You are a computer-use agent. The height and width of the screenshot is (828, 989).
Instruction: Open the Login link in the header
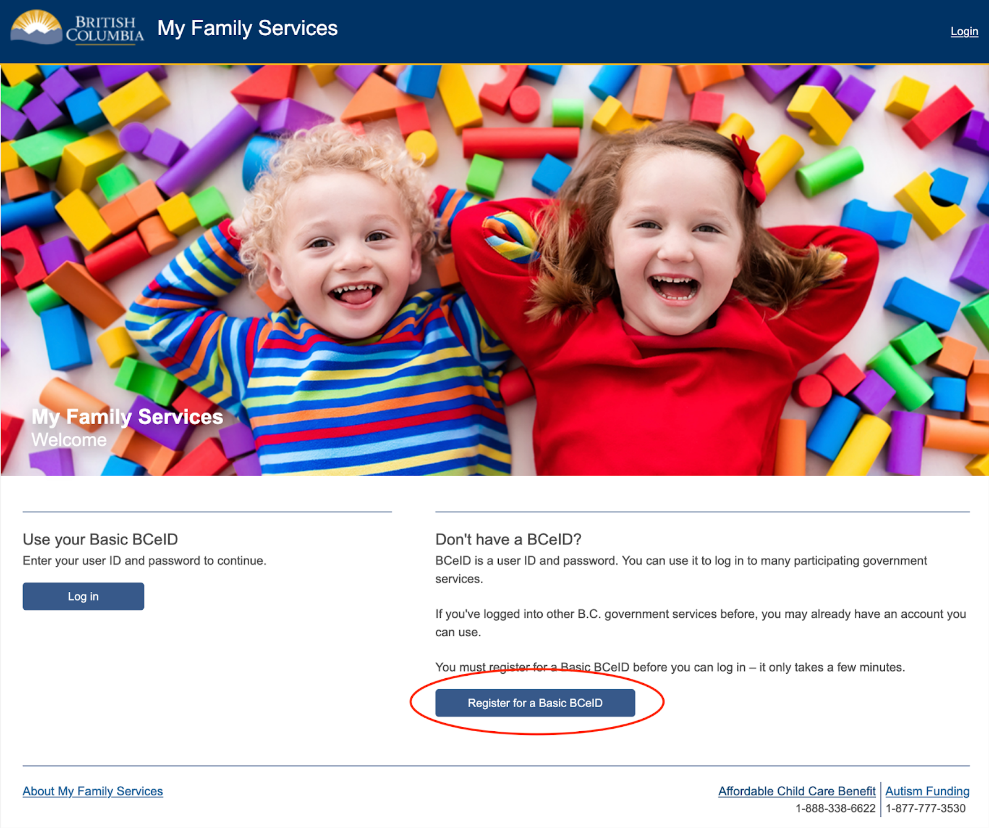[963, 32]
